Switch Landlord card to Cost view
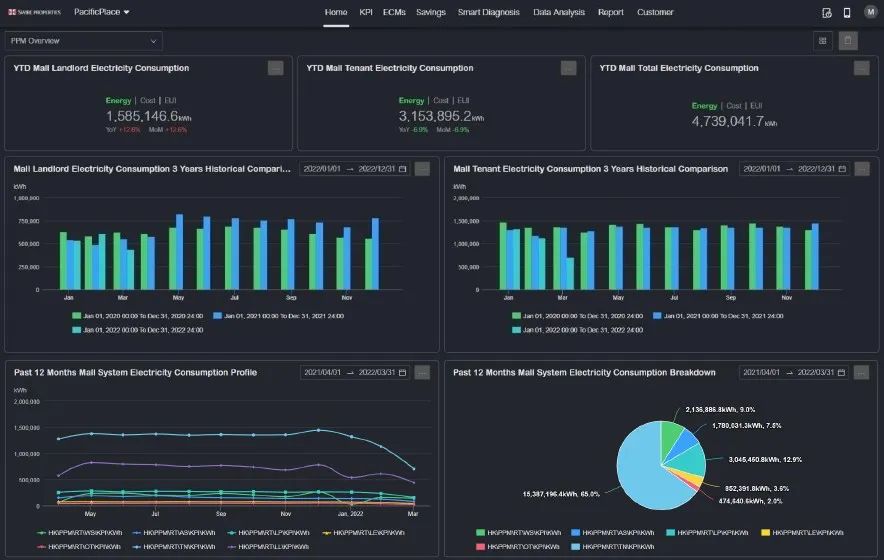The width and height of the screenshot is (884, 560). [148, 100]
